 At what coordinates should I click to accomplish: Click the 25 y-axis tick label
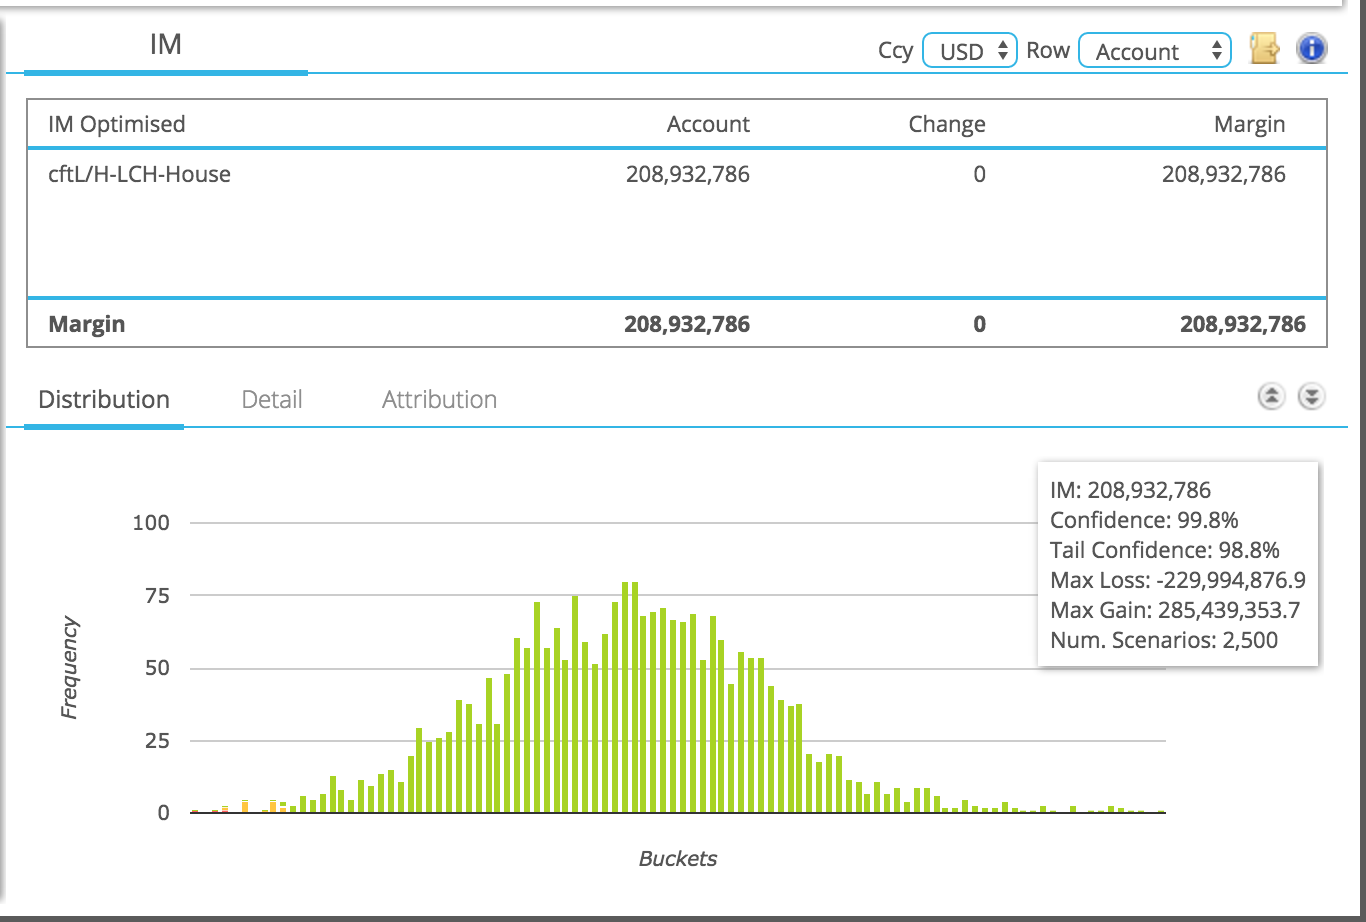pyautogui.click(x=157, y=741)
